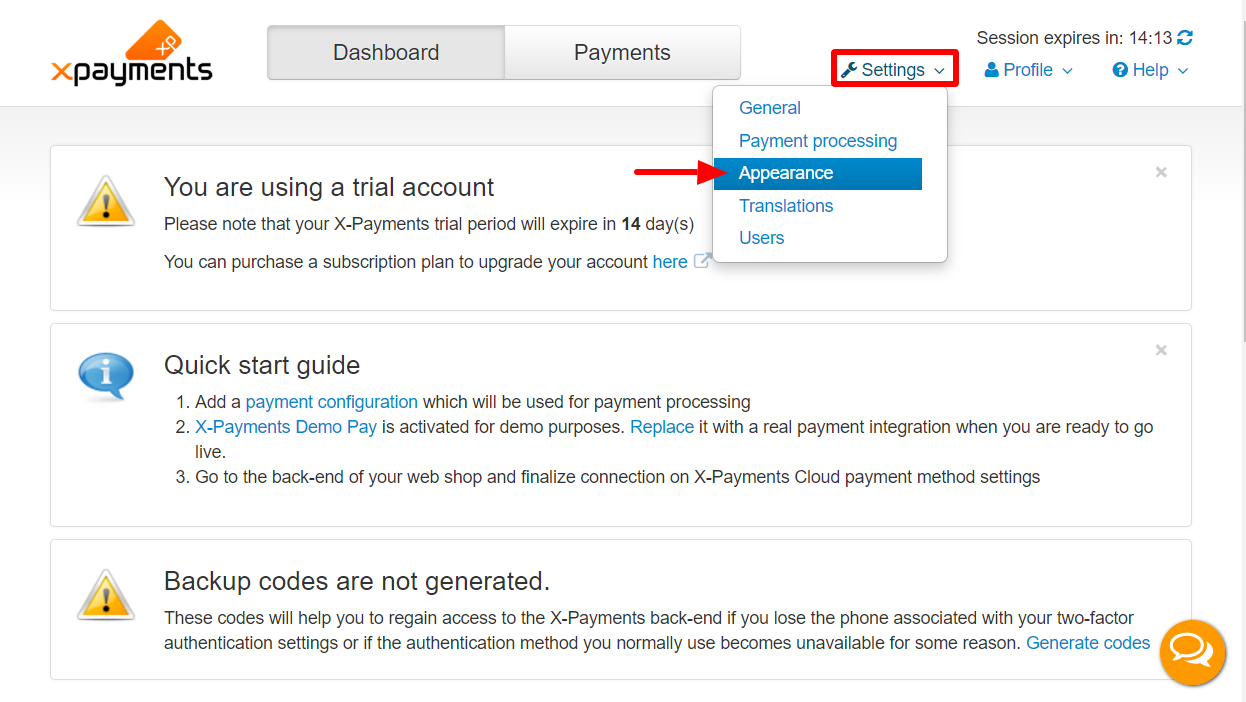Expand the Profile dropdown menu
The height and width of the screenshot is (702, 1246).
pos(1029,70)
